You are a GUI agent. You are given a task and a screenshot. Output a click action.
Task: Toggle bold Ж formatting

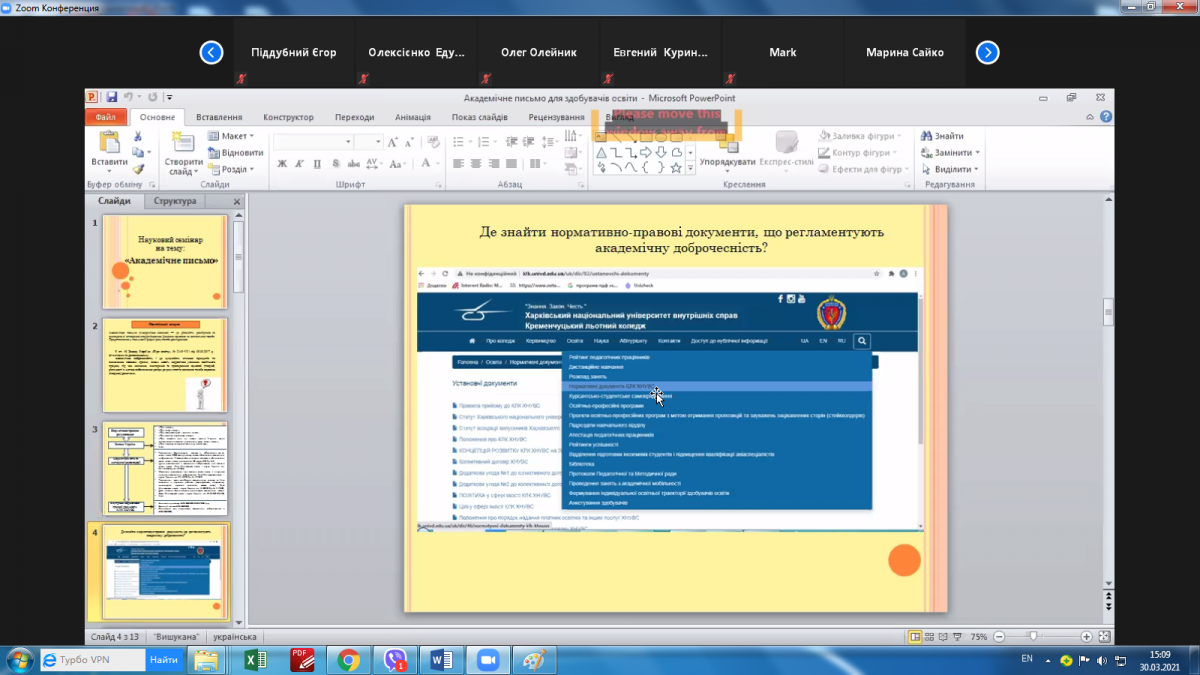point(283,164)
